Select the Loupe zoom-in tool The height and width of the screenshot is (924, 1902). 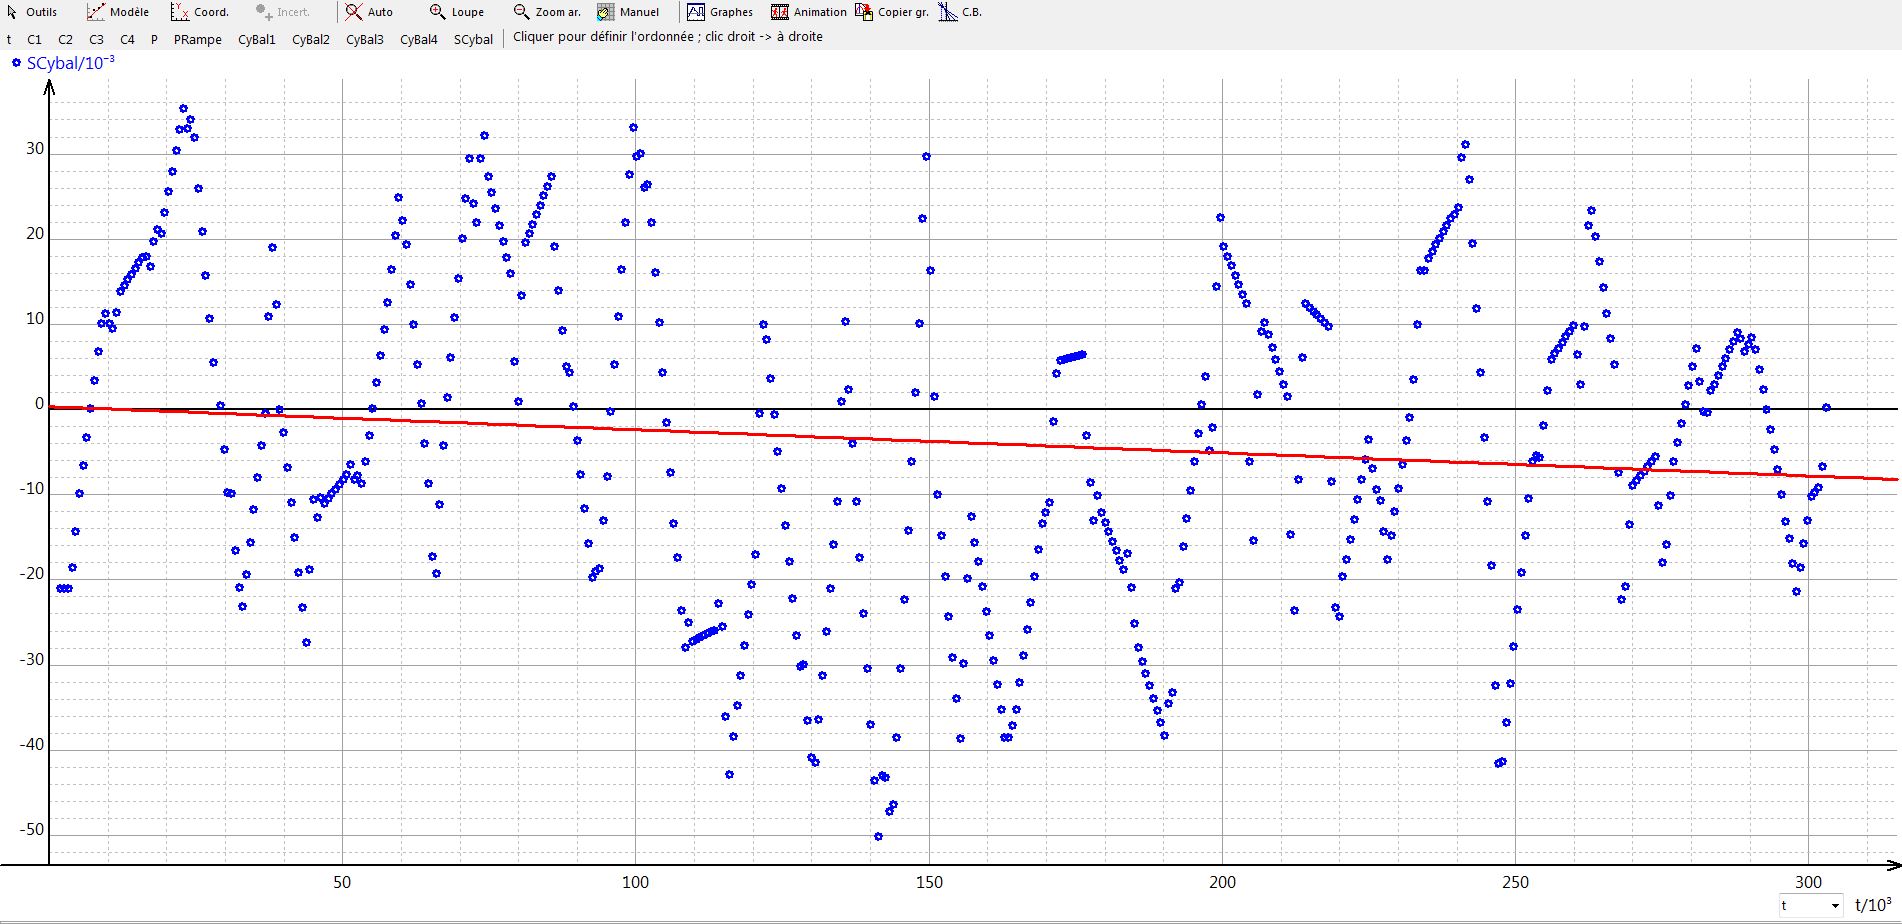tap(457, 12)
